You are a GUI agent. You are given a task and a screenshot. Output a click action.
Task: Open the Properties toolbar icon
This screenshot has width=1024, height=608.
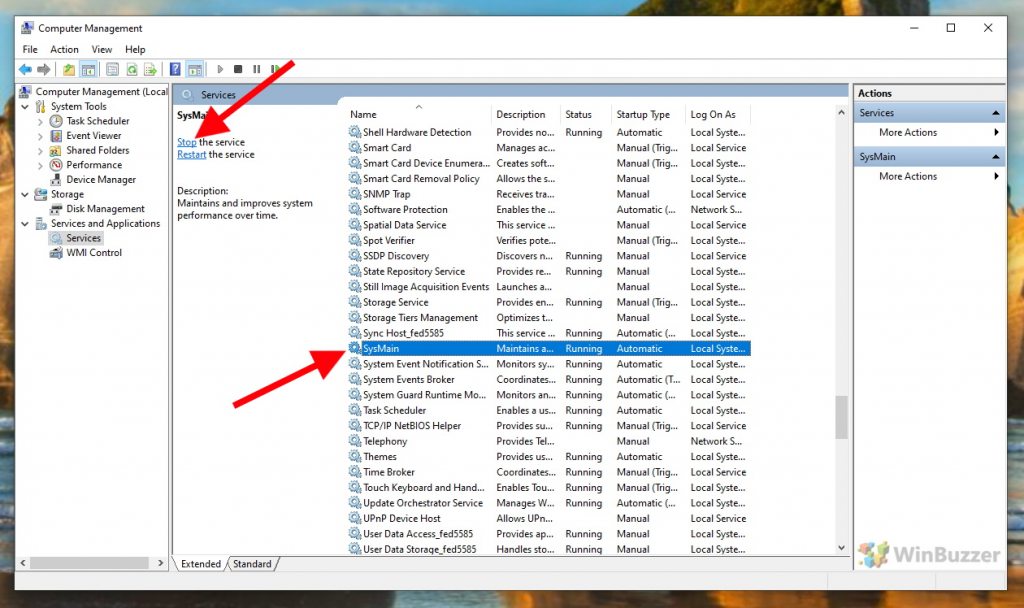(x=112, y=69)
